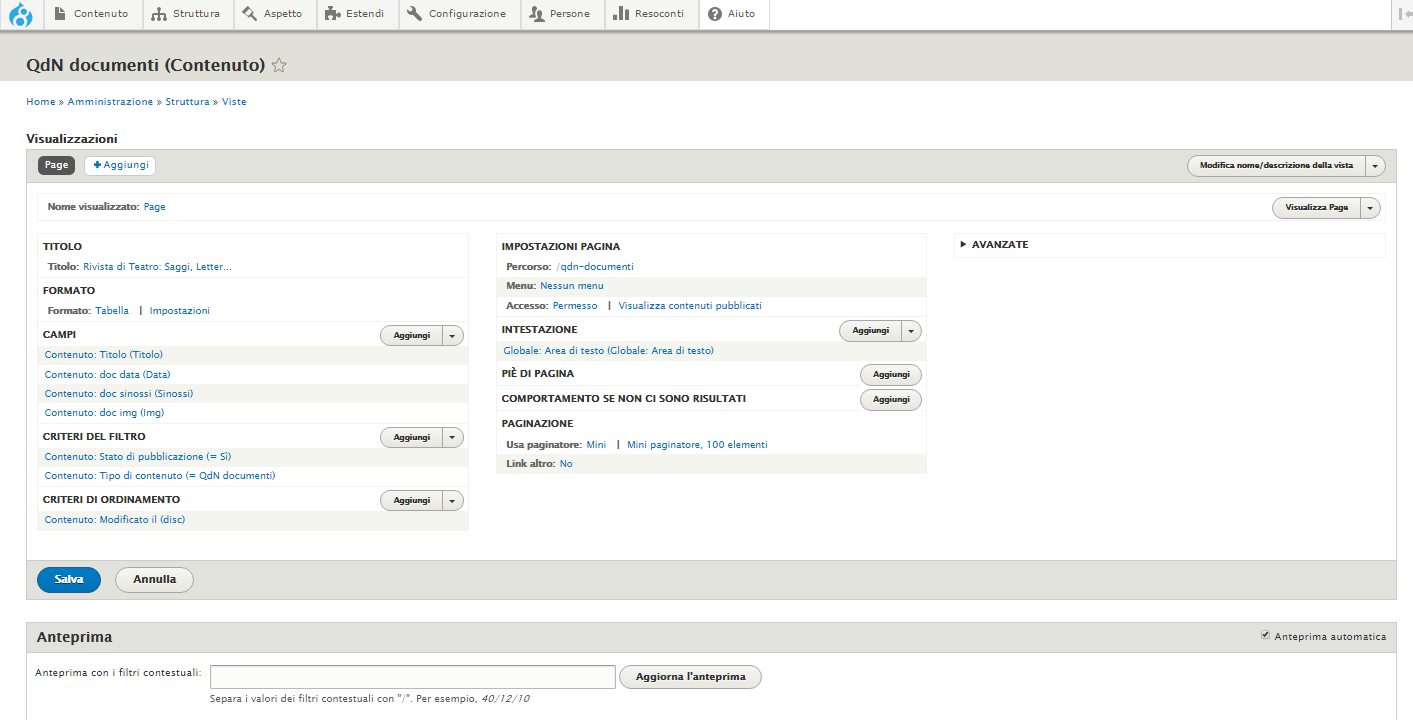The width and height of the screenshot is (1413, 720).
Task: Click the star shortcut icon beside title
Action: 279,65
